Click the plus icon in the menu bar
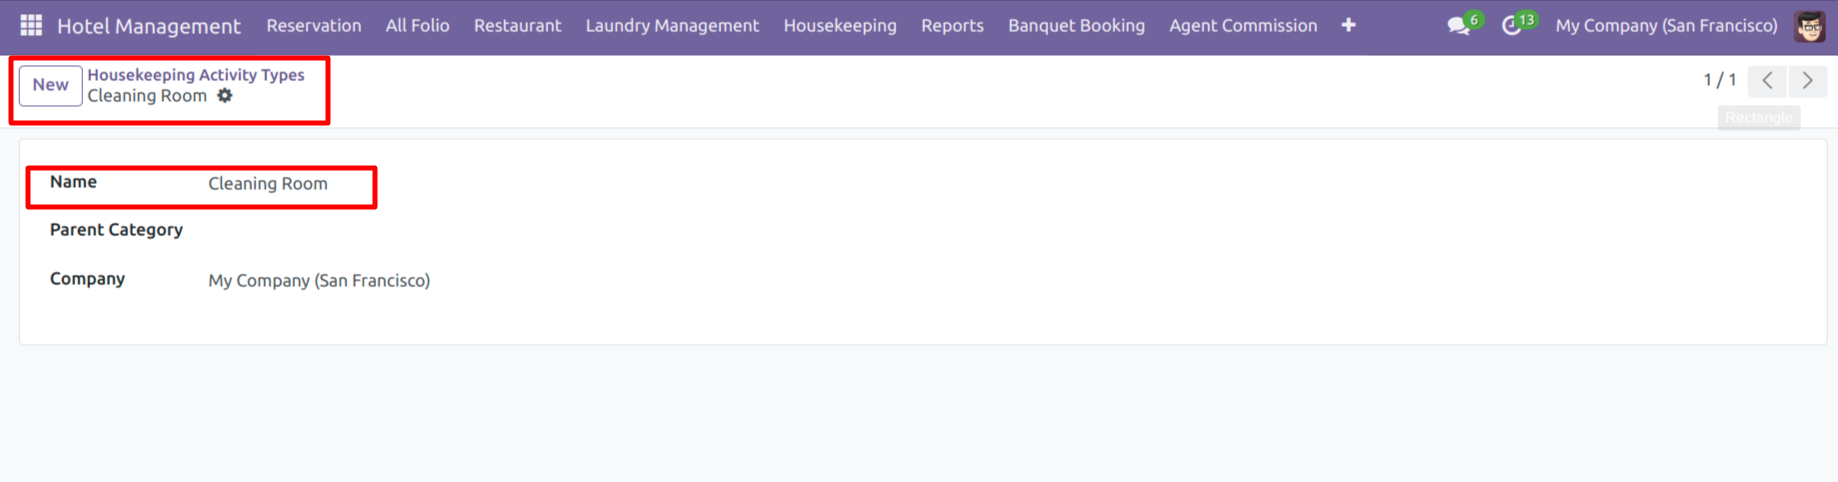The image size is (1838, 482). [x=1348, y=26]
